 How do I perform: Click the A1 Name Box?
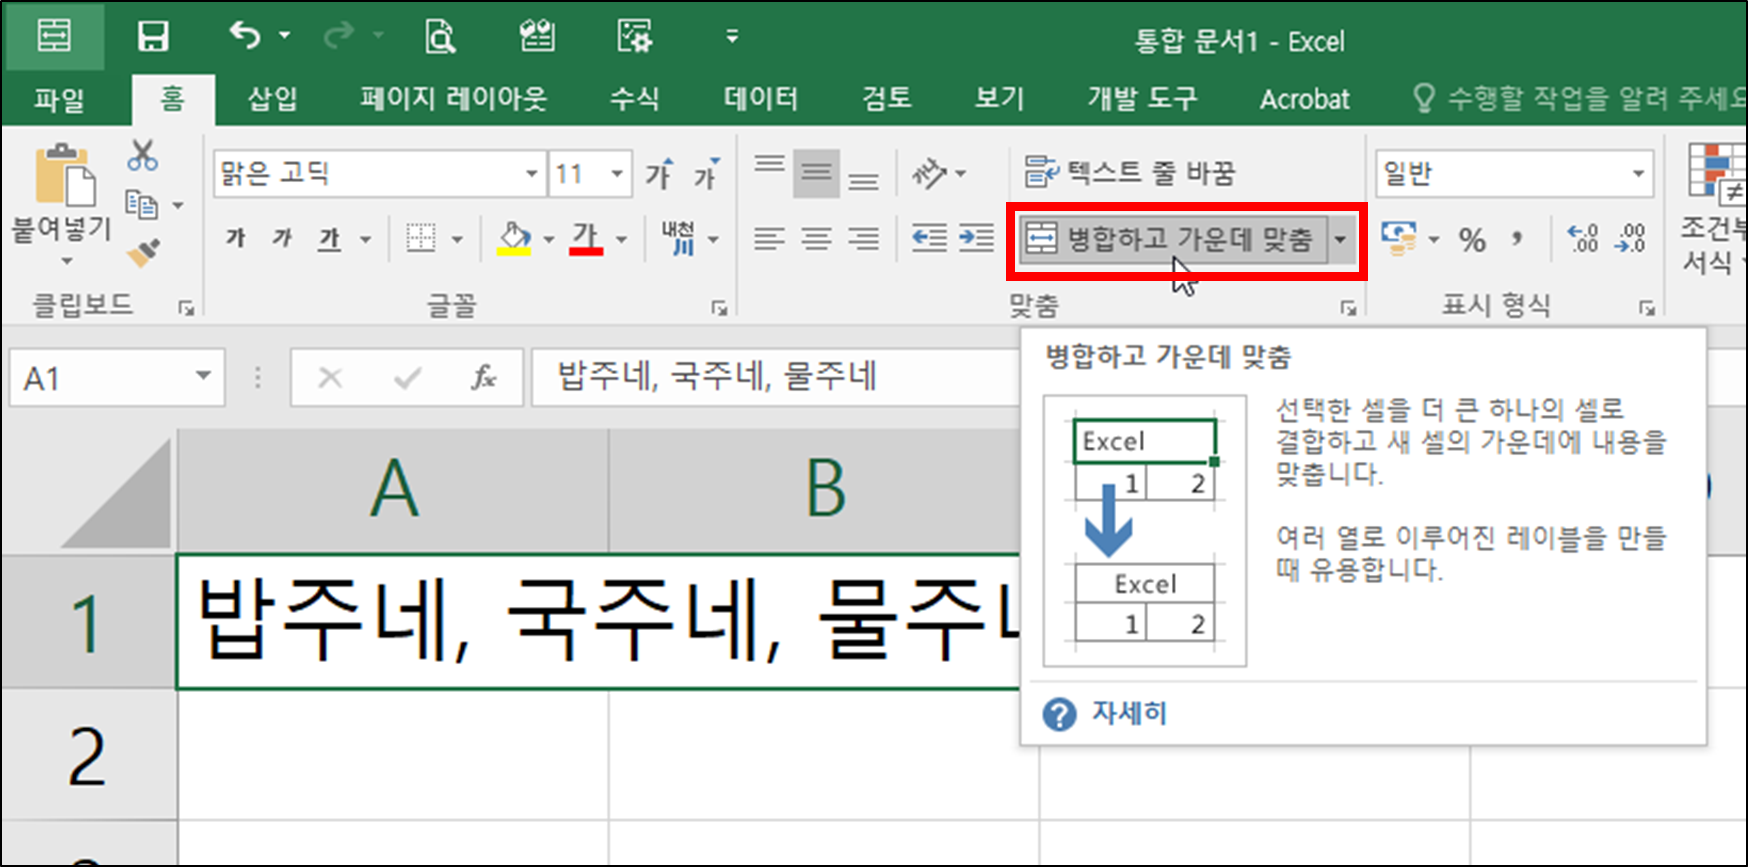pos(117,378)
